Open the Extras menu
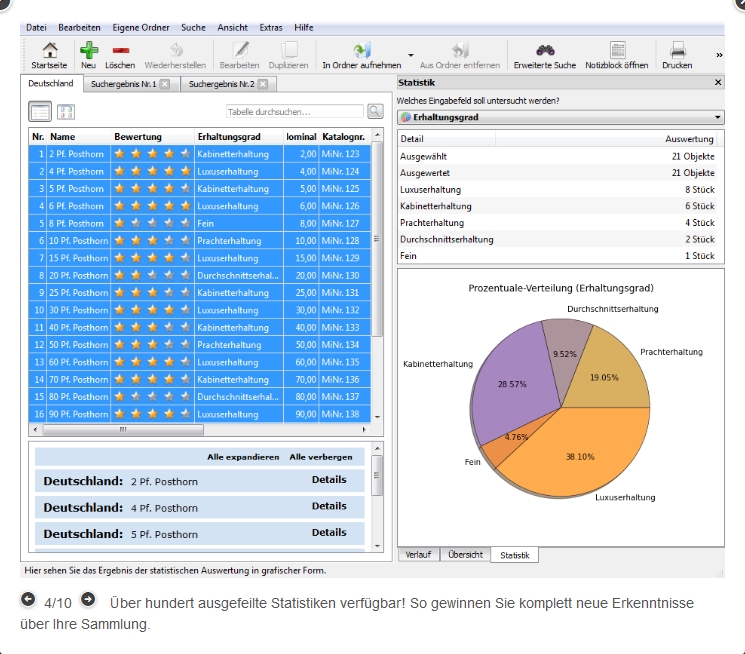Viewport: 745px width, 654px height. [270, 27]
